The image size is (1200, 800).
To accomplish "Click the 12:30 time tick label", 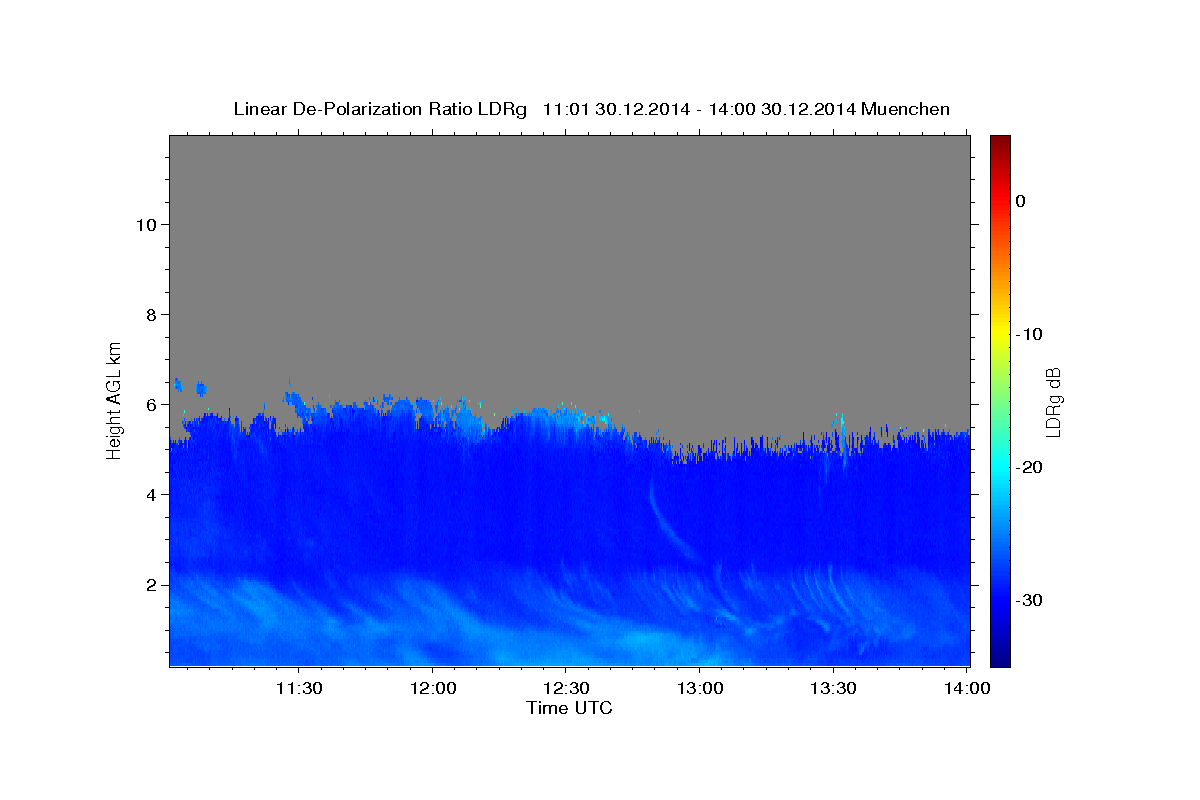I will [565, 688].
